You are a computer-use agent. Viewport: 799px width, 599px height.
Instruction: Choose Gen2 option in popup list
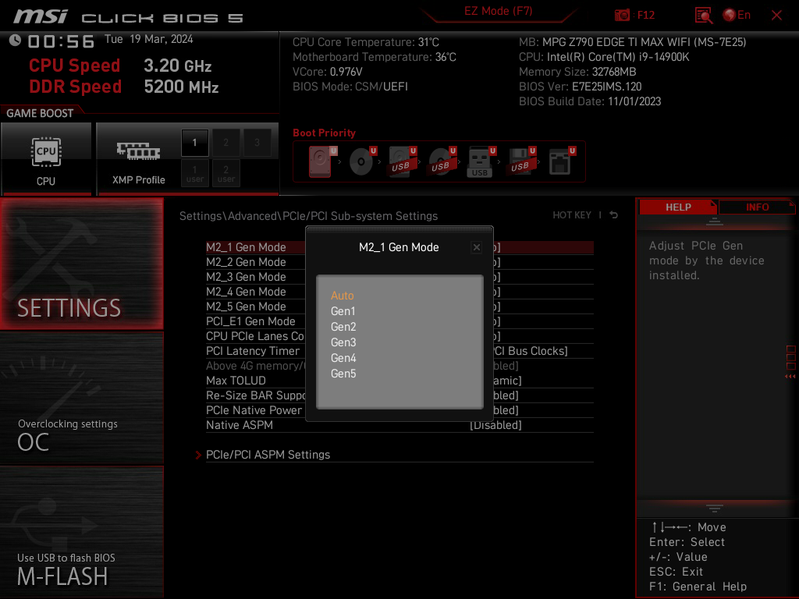pos(343,327)
